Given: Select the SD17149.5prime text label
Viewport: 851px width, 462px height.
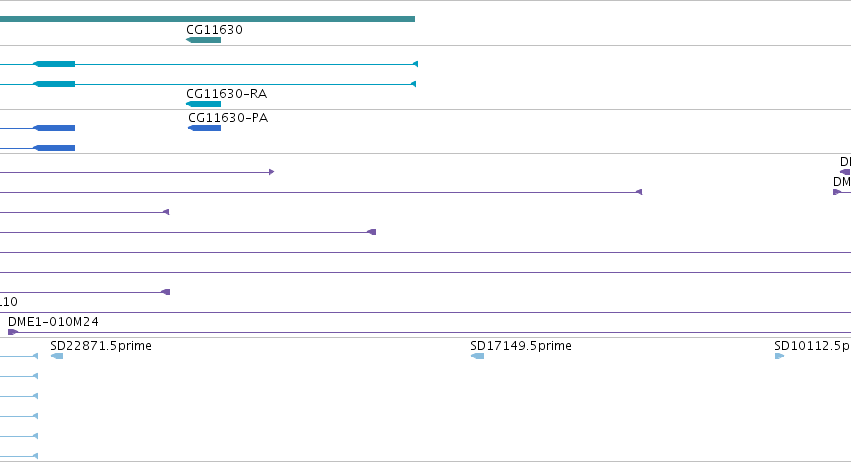Looking at the screenshot, I should [x=521, y=346].
